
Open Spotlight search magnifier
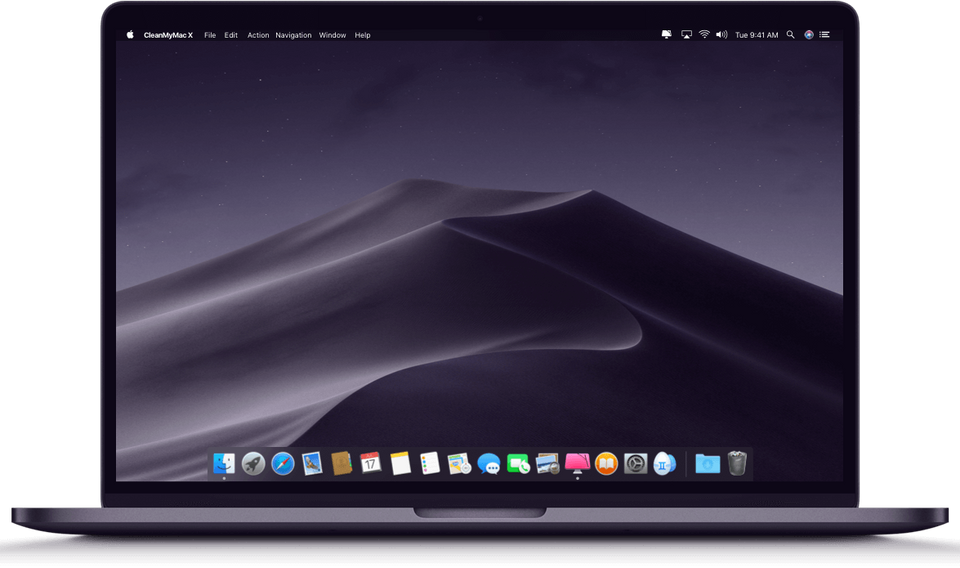[790, 35]
